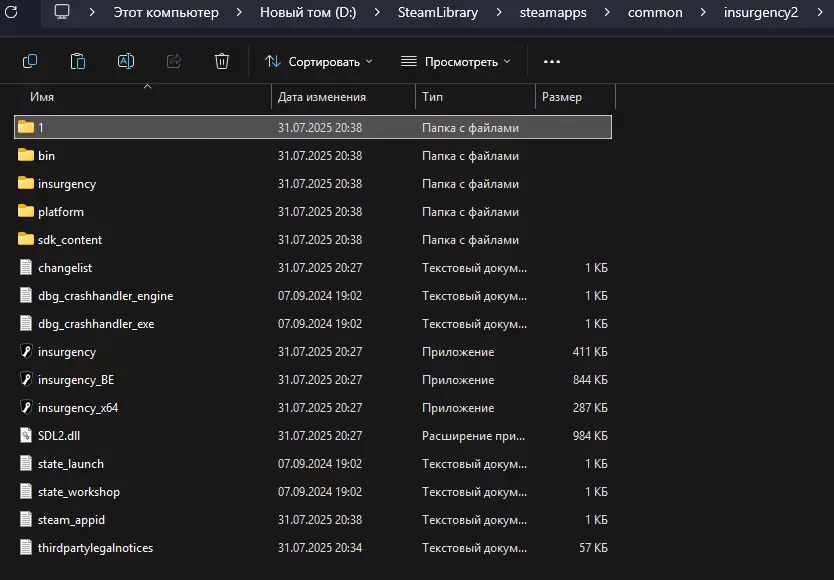Click the folder icon of folder 1
This screenshot has height=580, width=834.
(26, 127)
